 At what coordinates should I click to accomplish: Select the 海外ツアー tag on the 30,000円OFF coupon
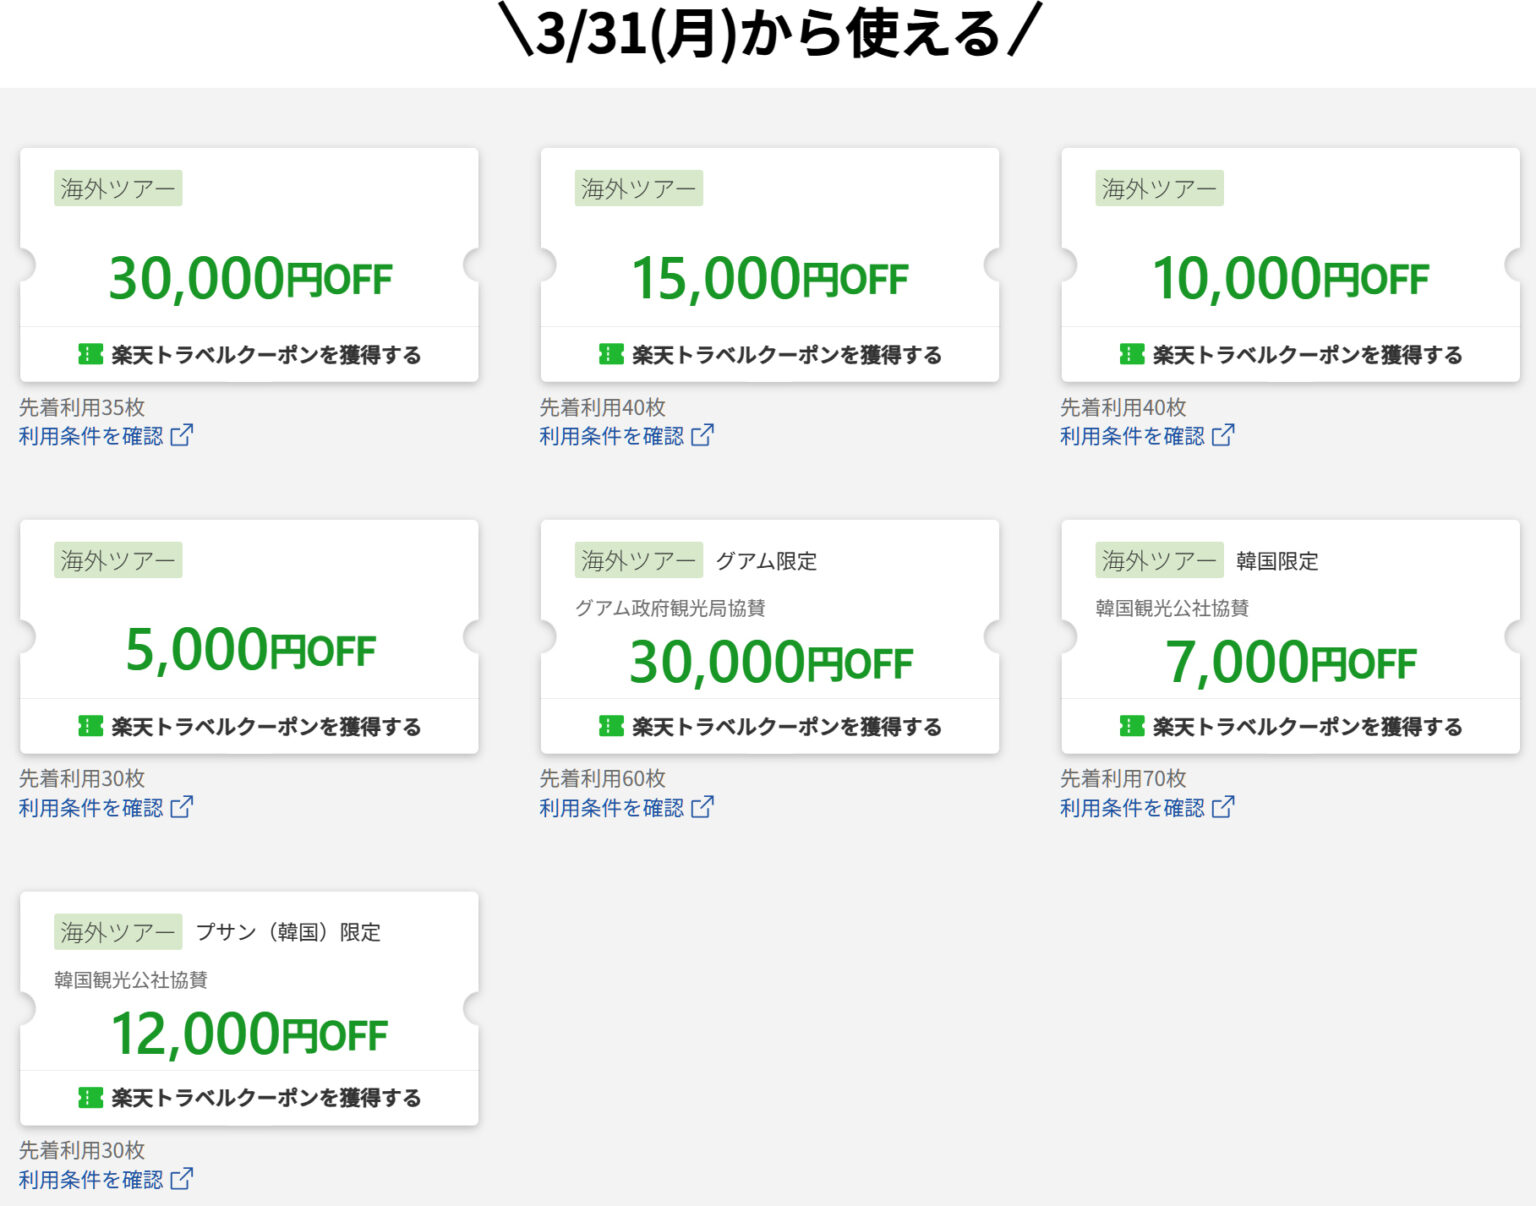118,188
